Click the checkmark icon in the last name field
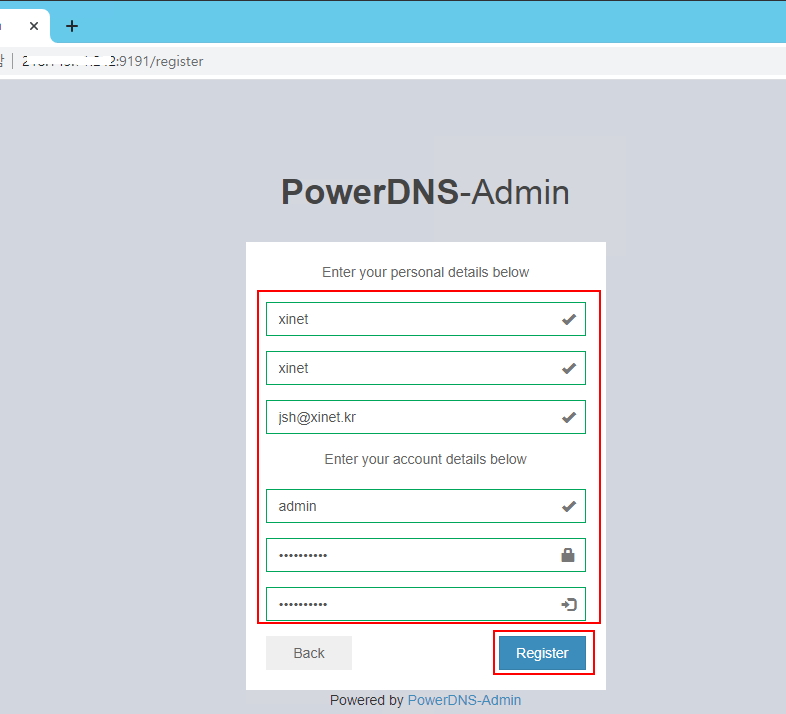This screenshot has width=786, height=714. (x=568, y=368)
